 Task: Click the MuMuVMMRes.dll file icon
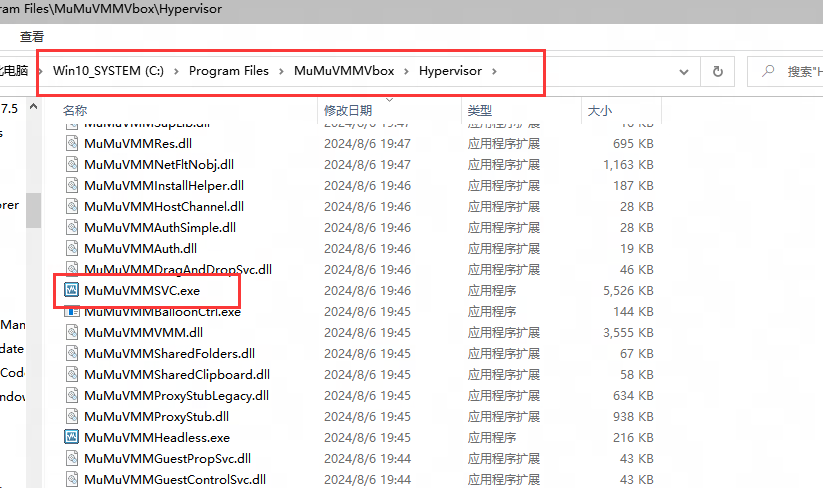[x=72, y=143]
